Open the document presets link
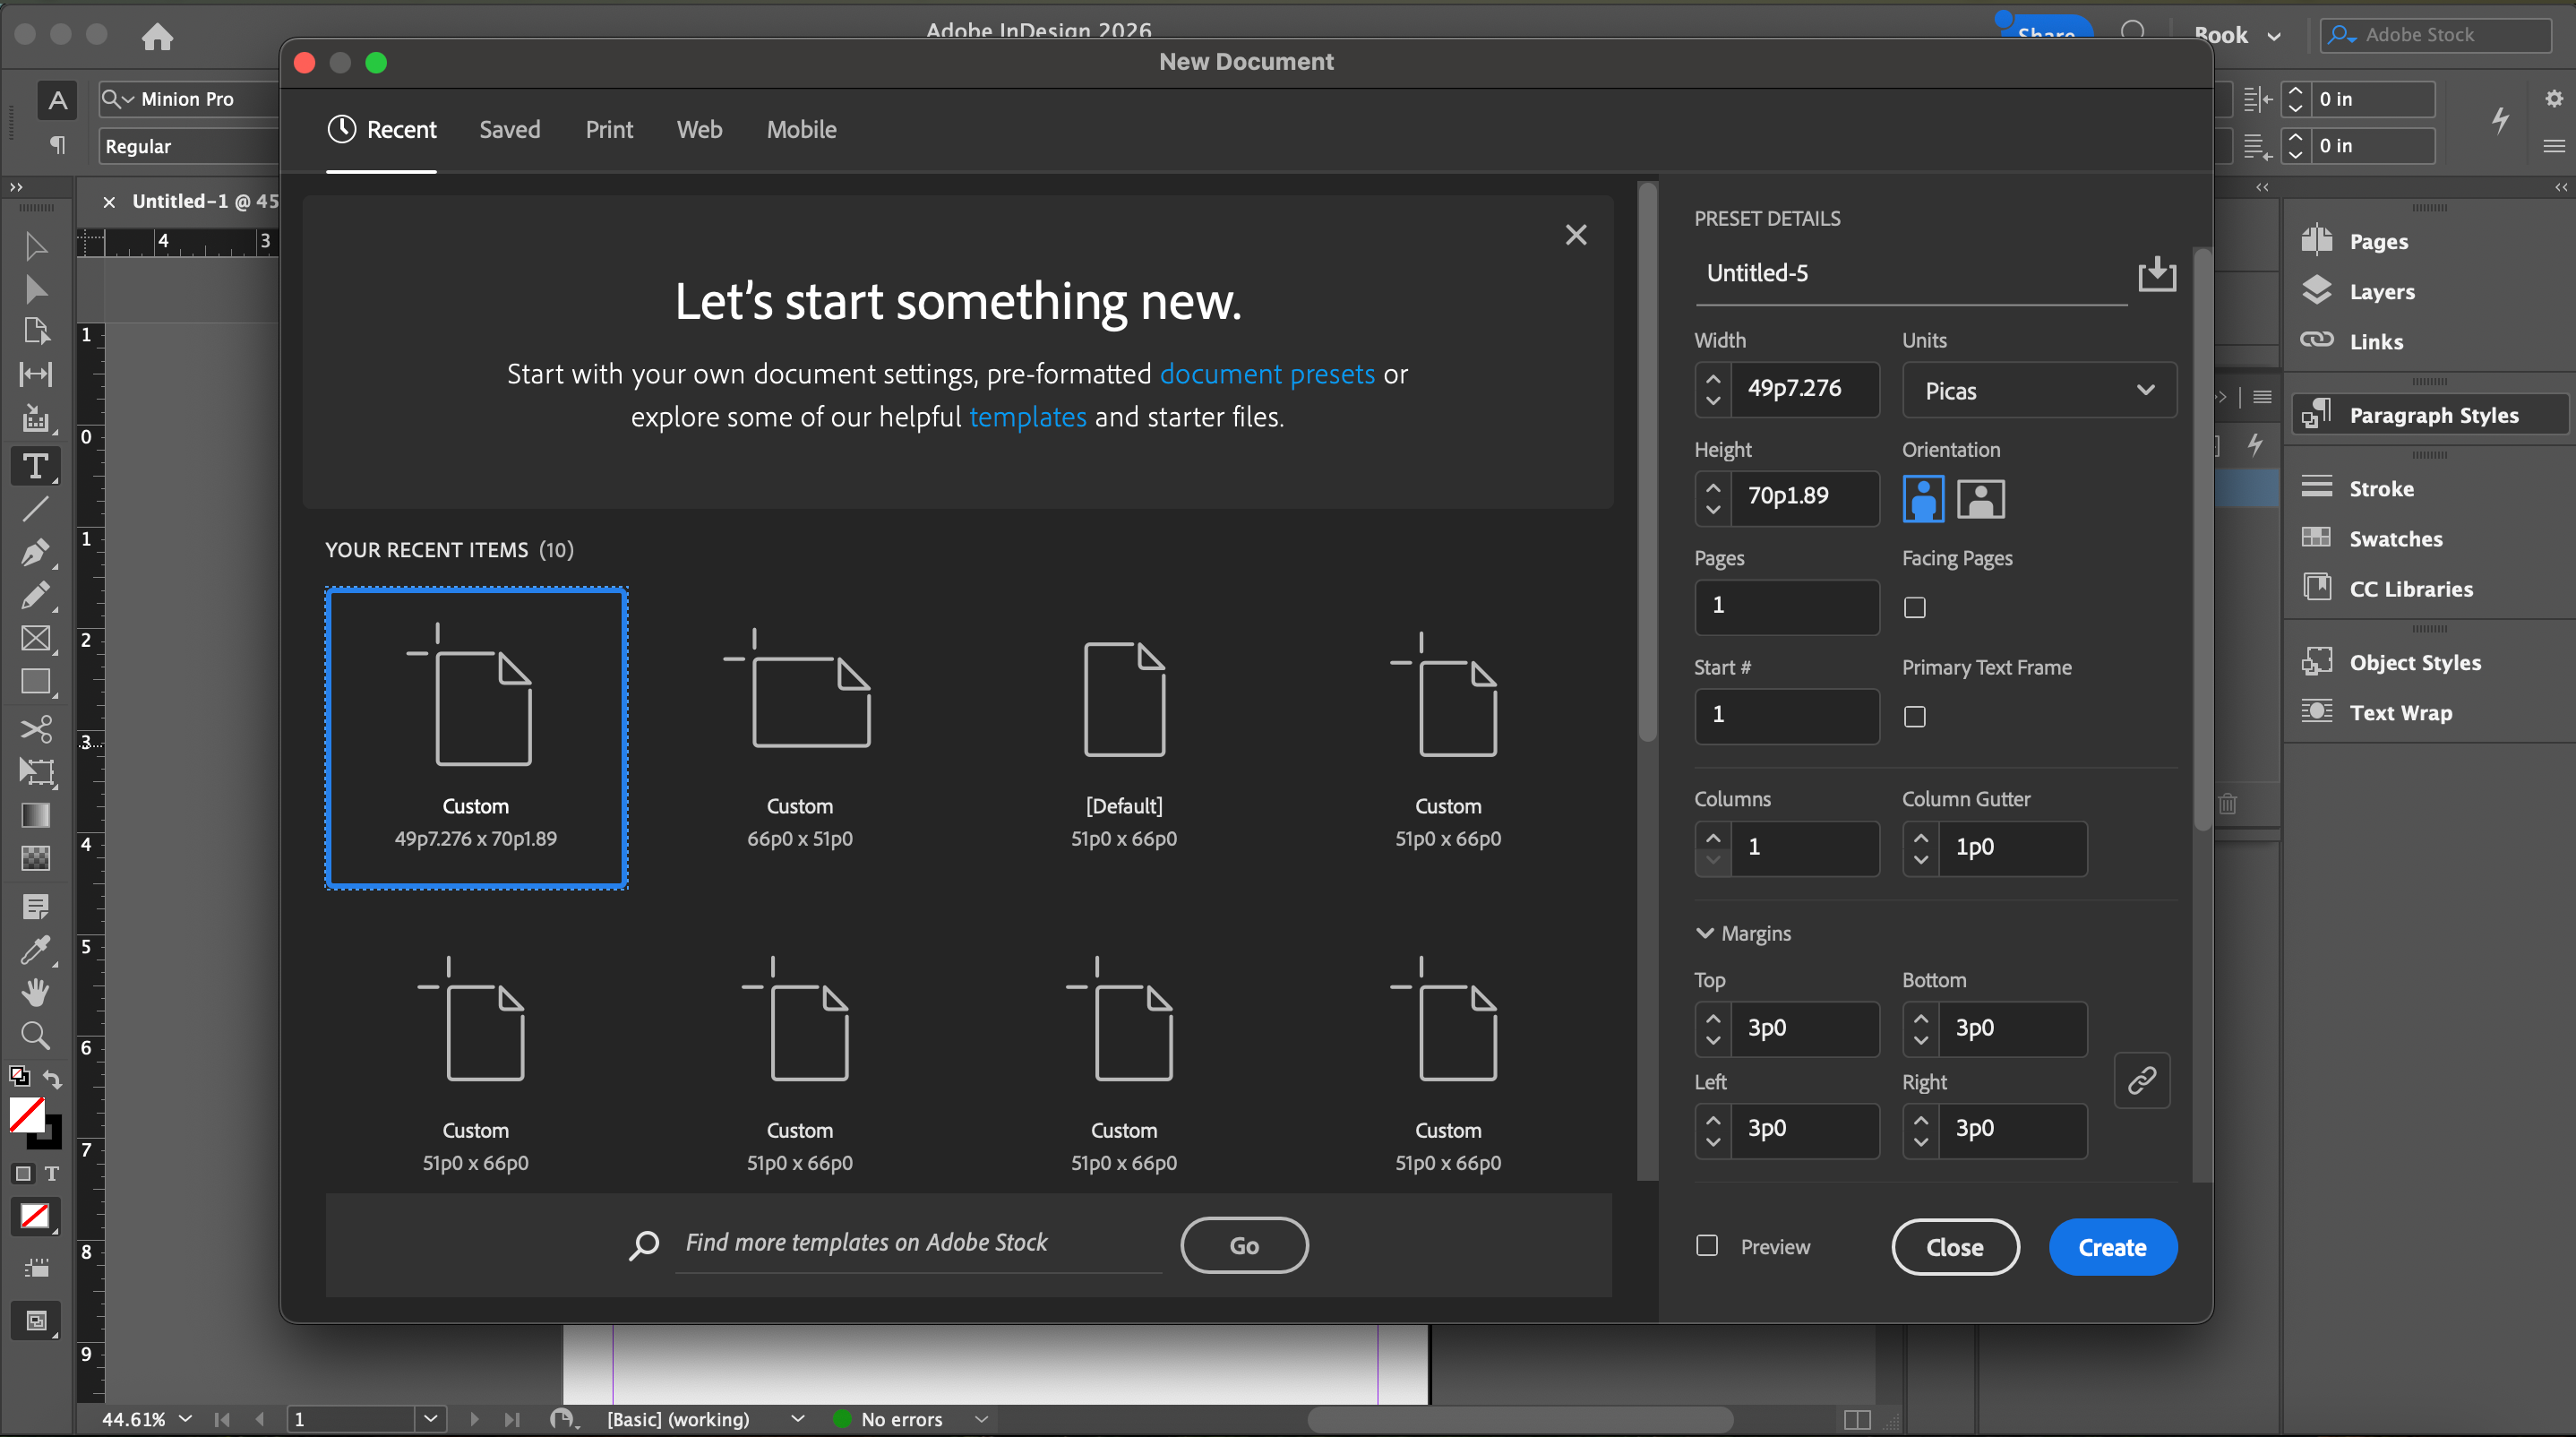Screen dimensions: 2576x1437 click(x=1267, y=374)
